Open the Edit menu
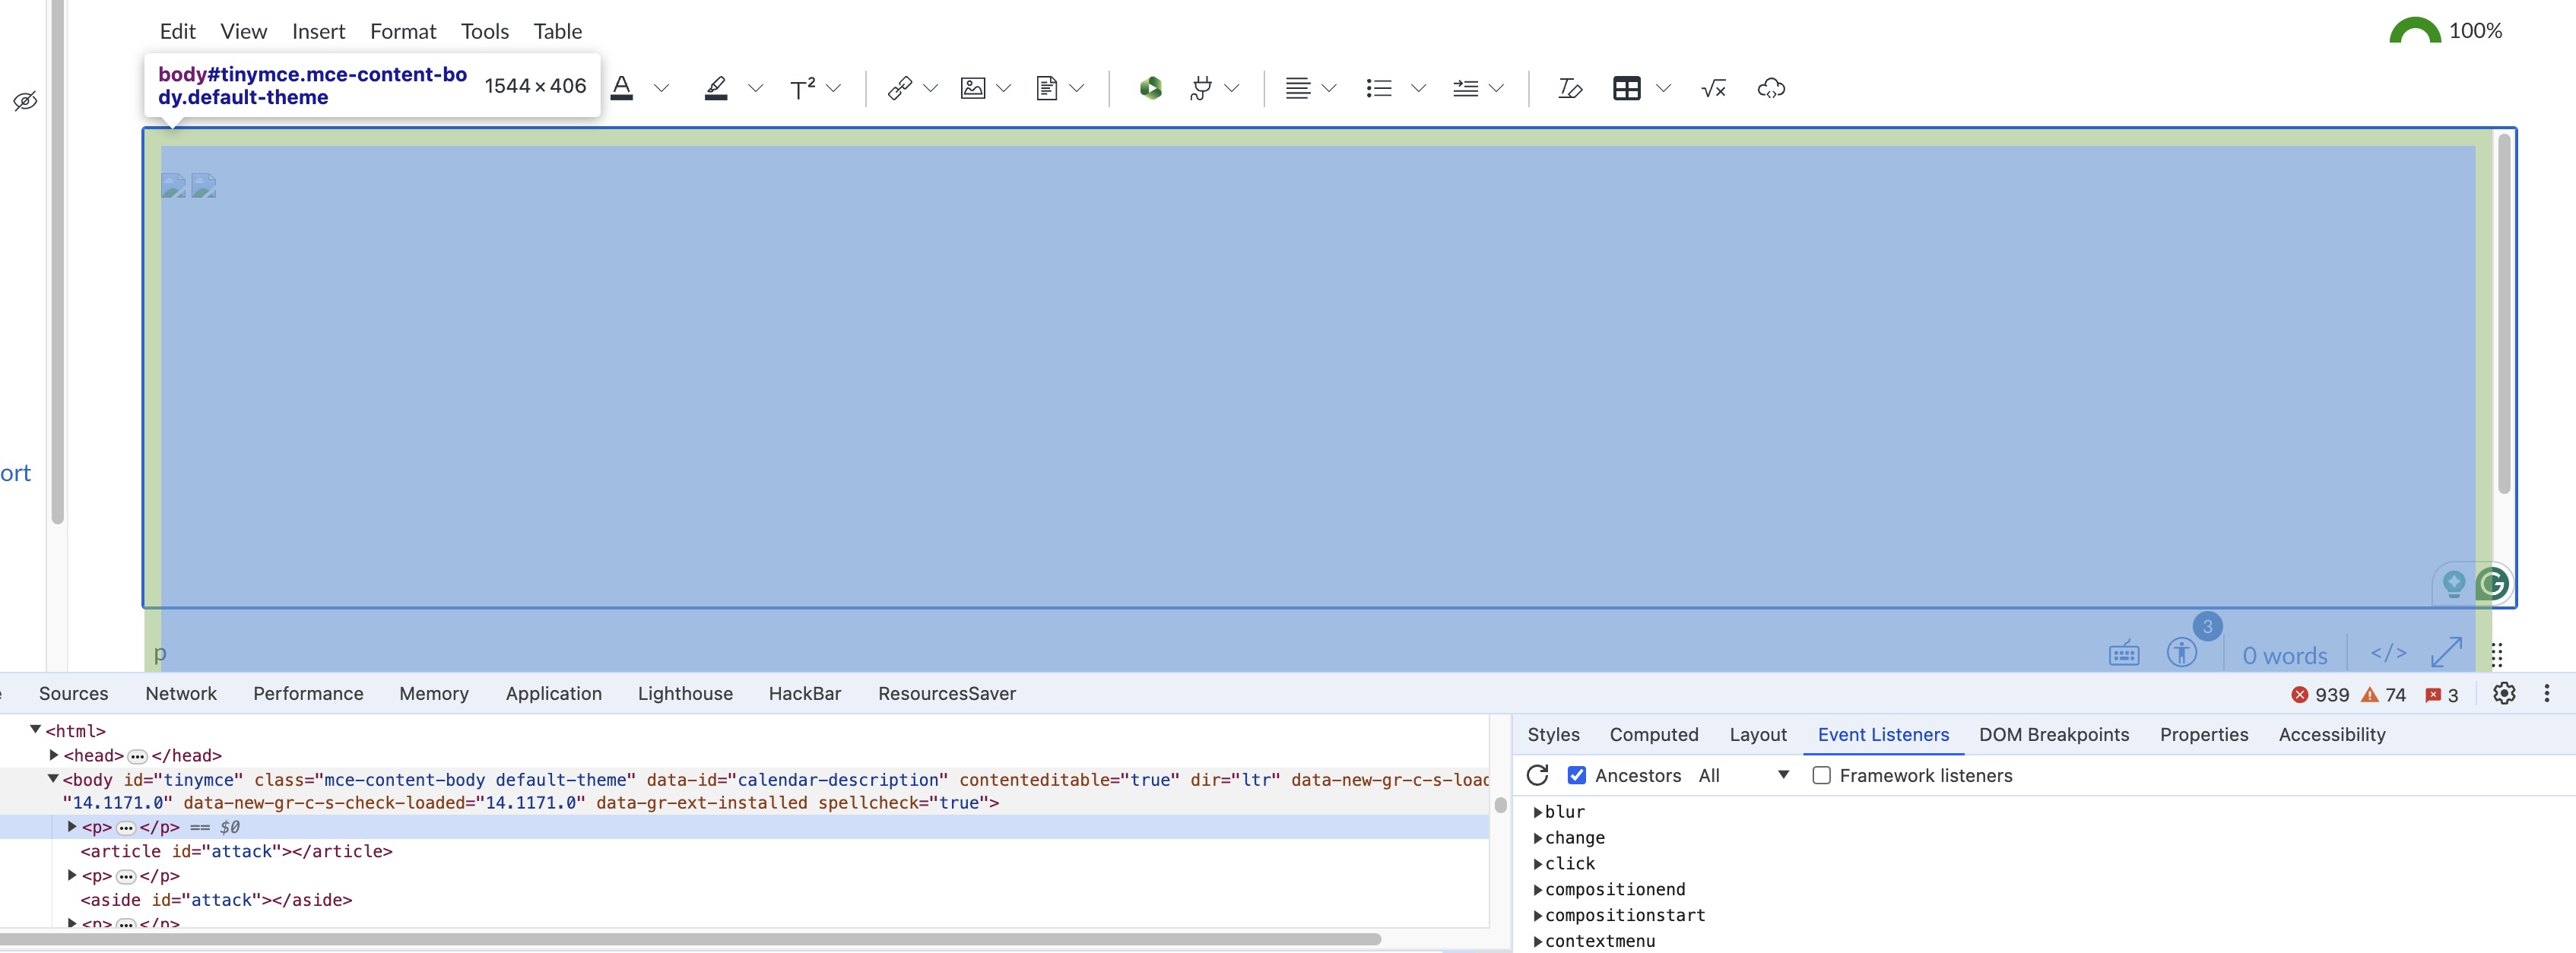Screen dimensions: 2576x953 (177, 31)
